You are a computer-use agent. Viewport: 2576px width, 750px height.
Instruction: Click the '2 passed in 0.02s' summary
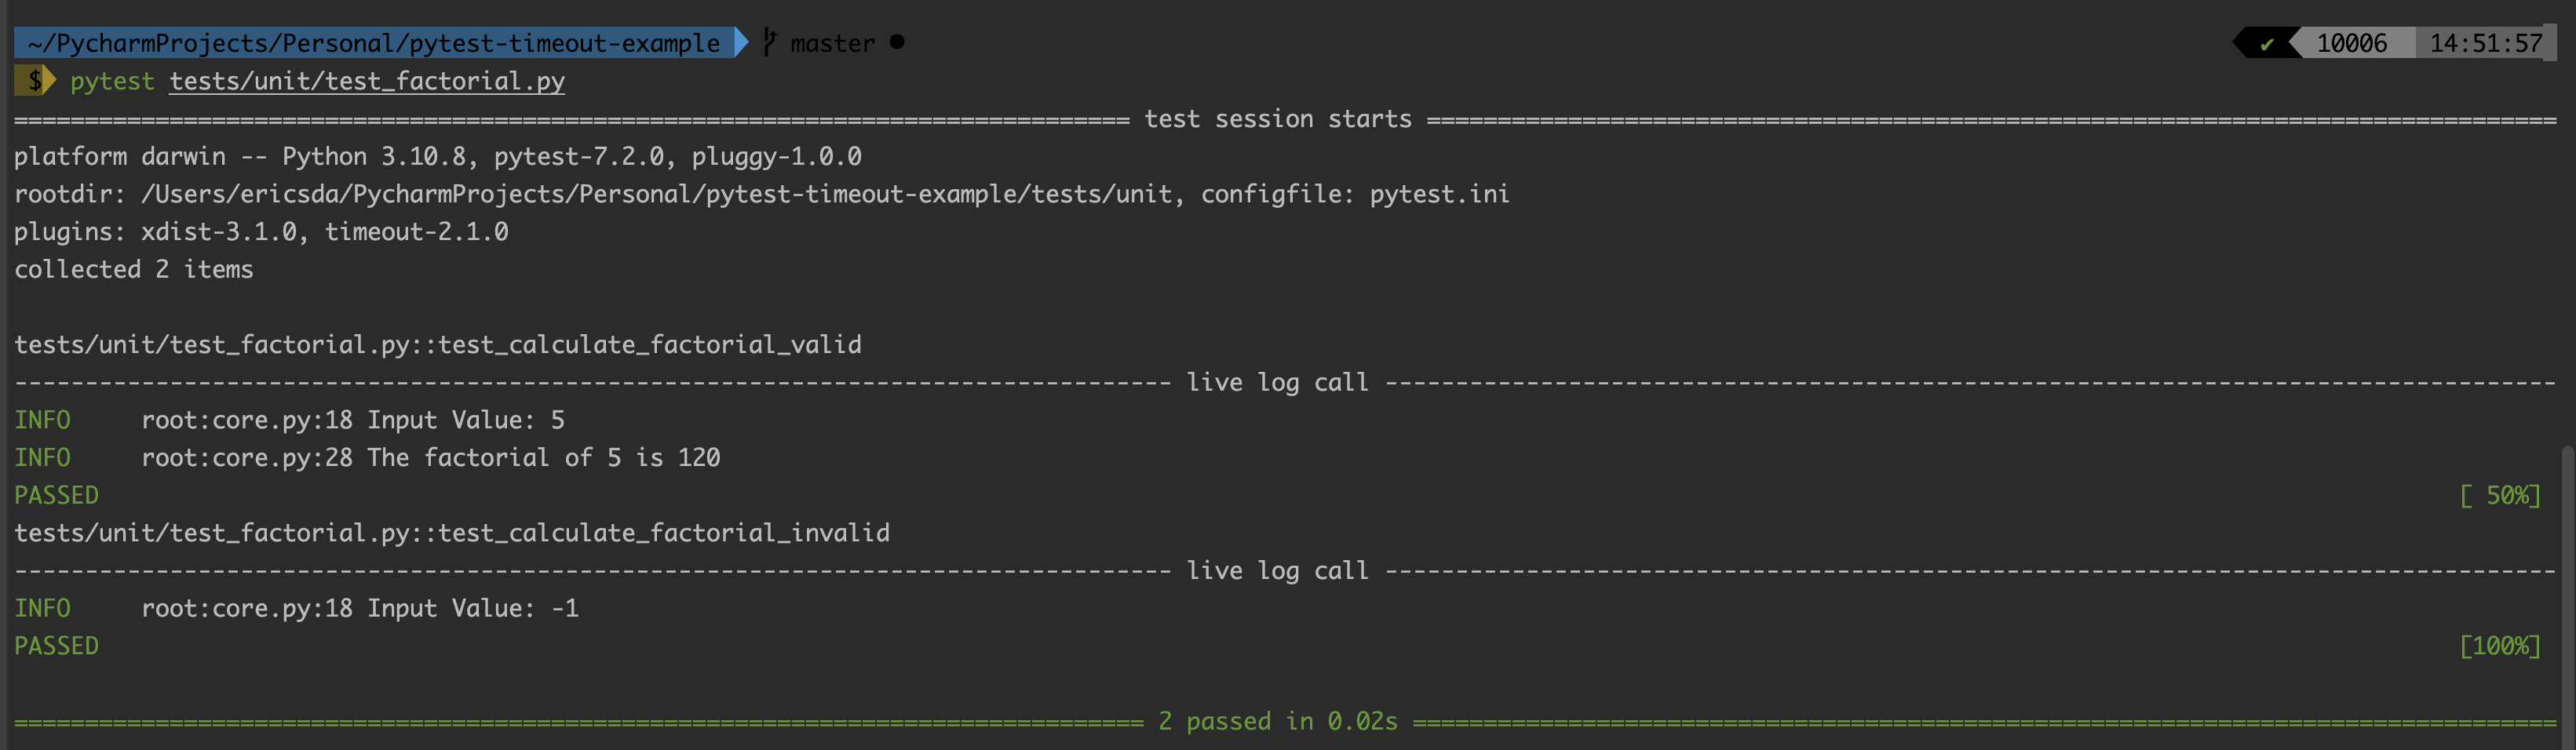click(1278, 721)
